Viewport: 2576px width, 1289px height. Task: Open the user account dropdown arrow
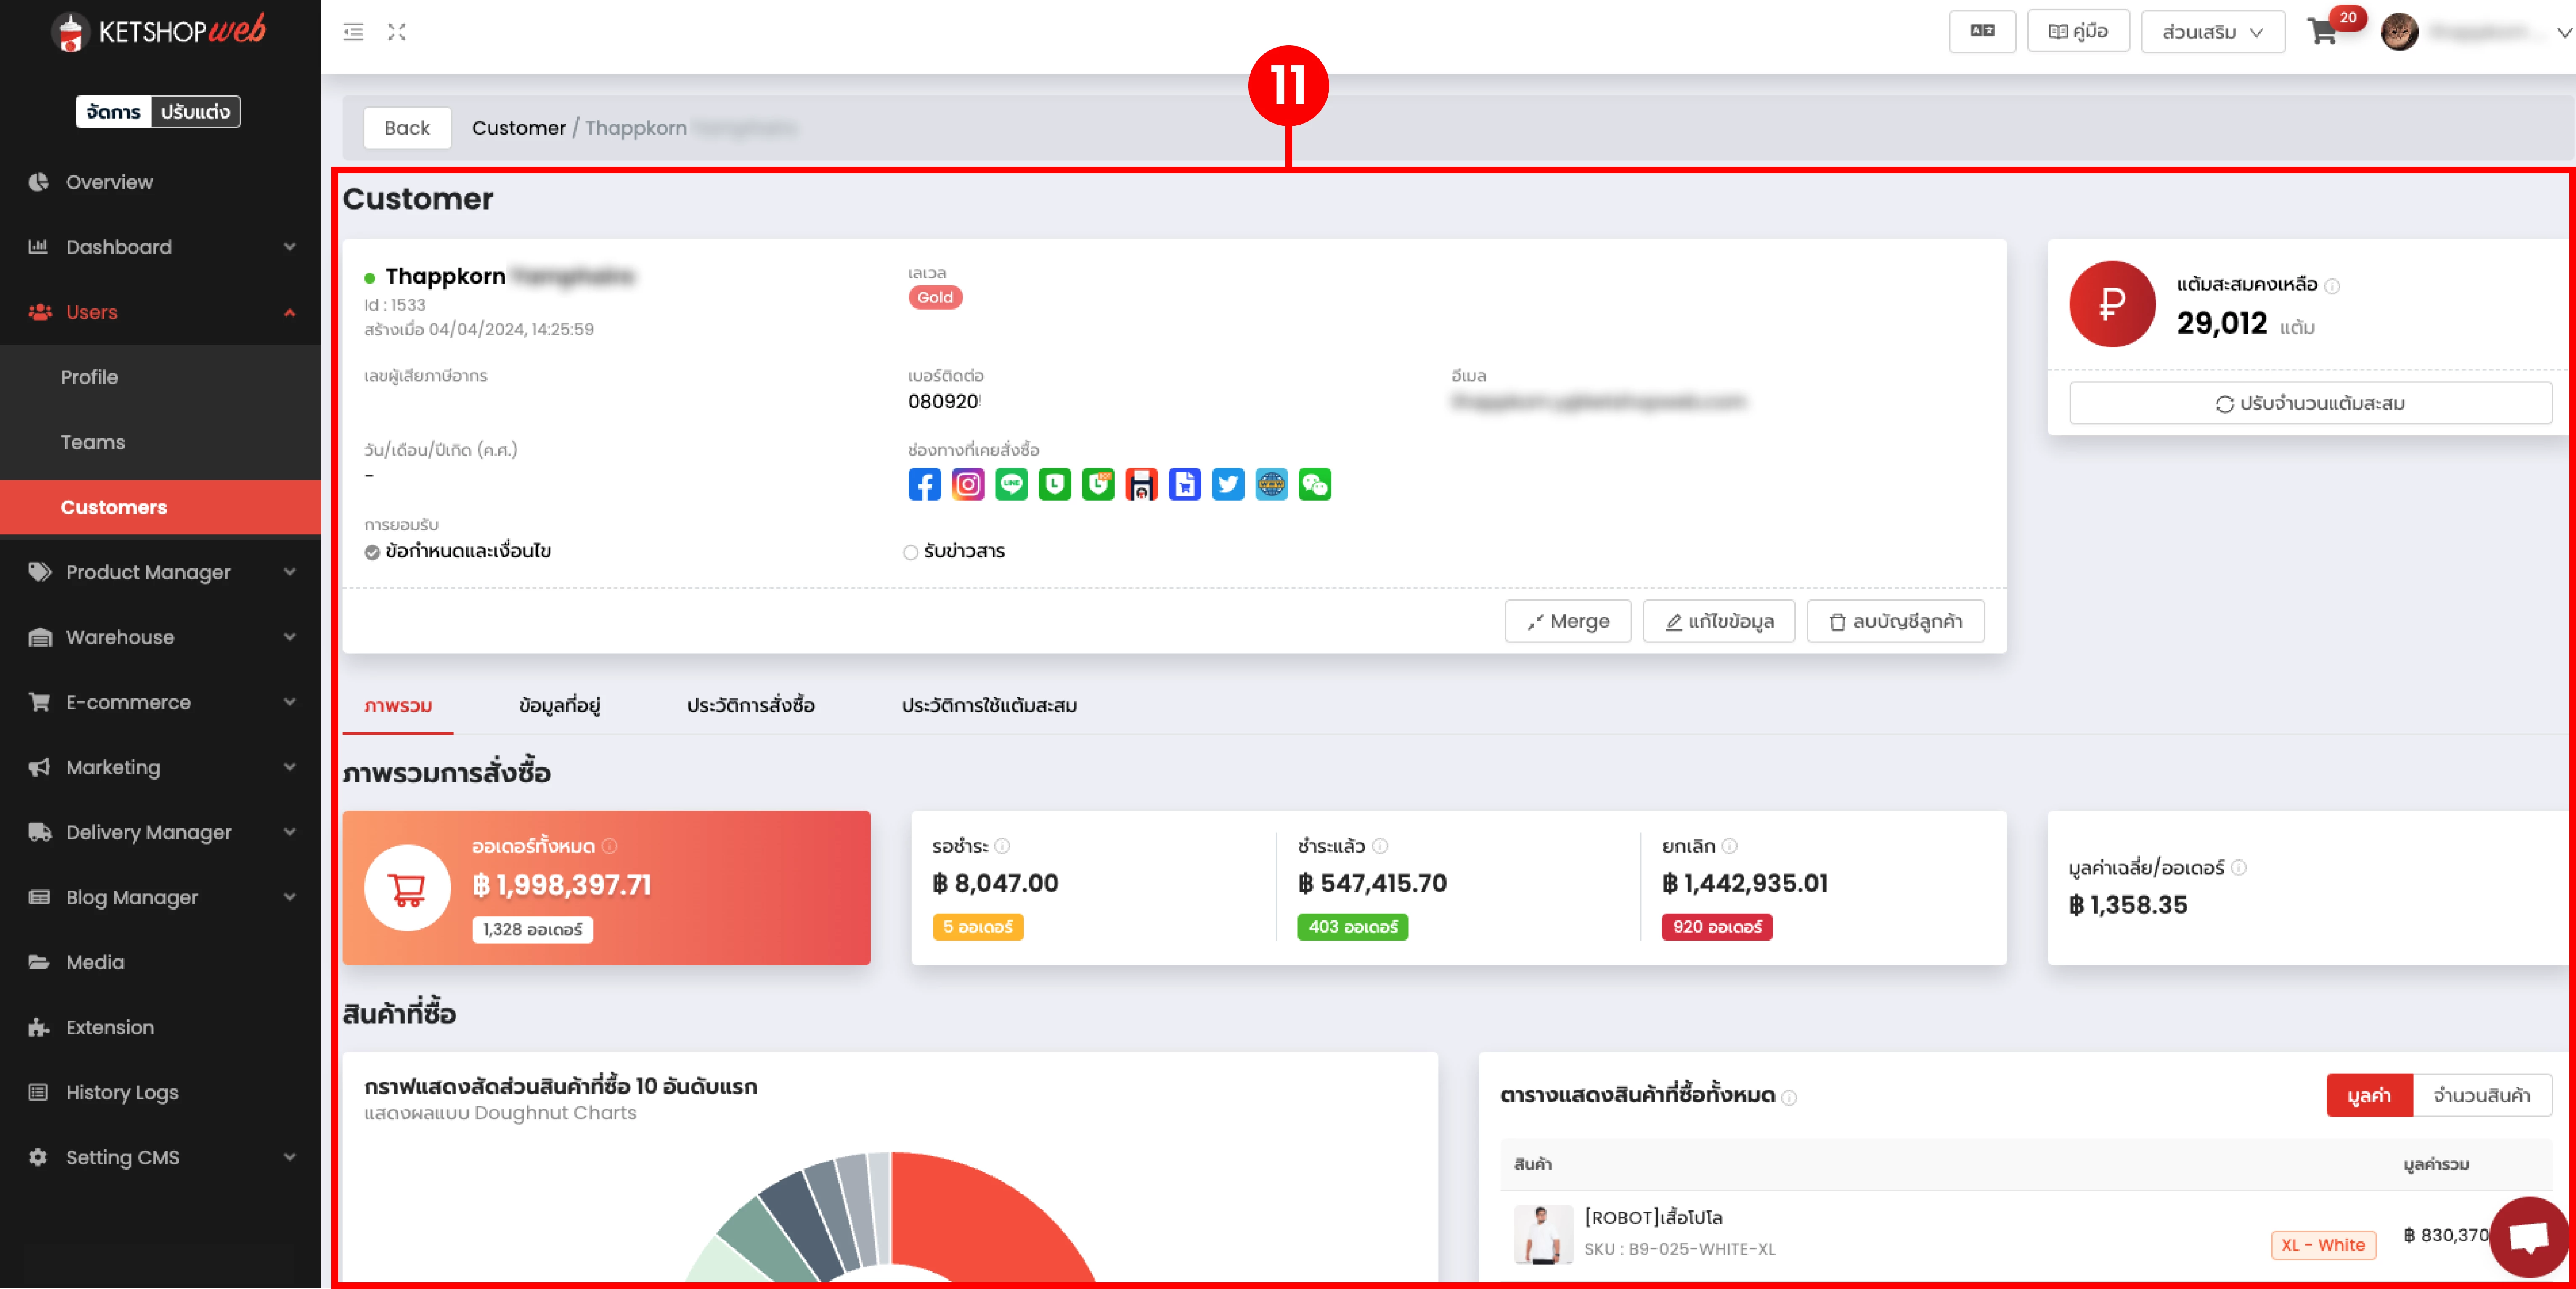click(2564, 32)
